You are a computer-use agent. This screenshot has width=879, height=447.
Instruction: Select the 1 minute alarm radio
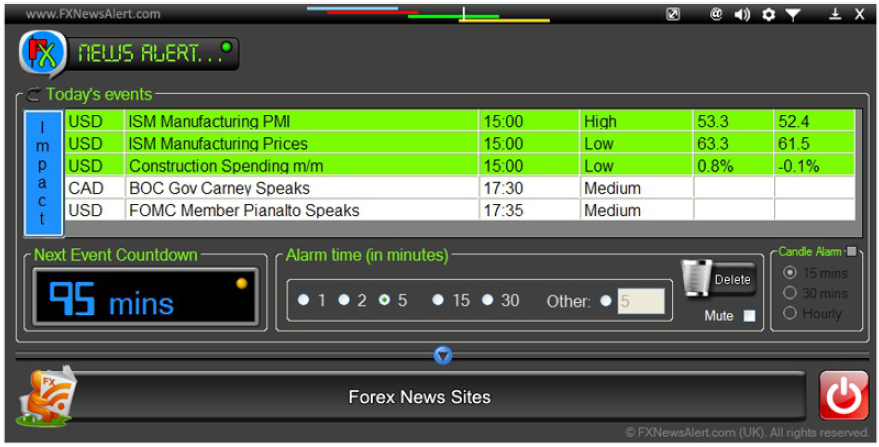tap(303, 300)
